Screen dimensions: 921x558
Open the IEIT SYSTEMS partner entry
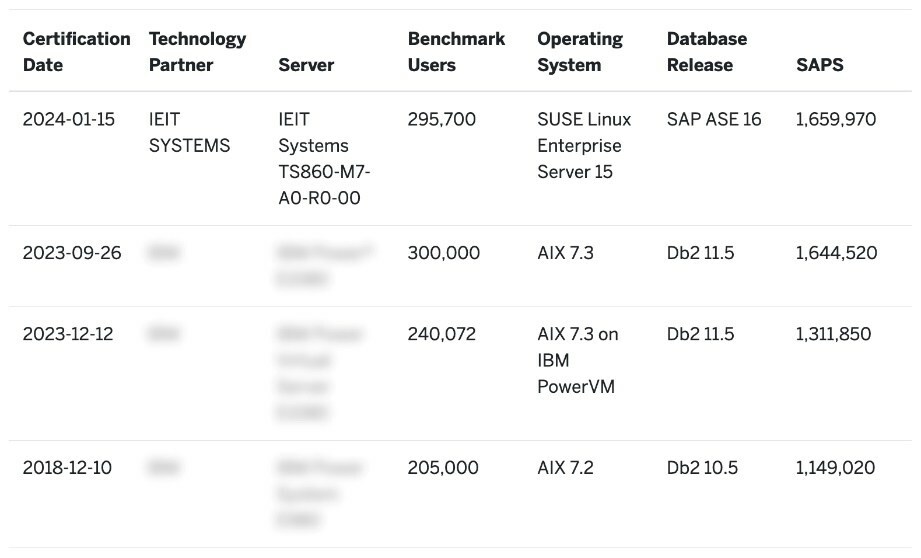(x=189, y=133)
